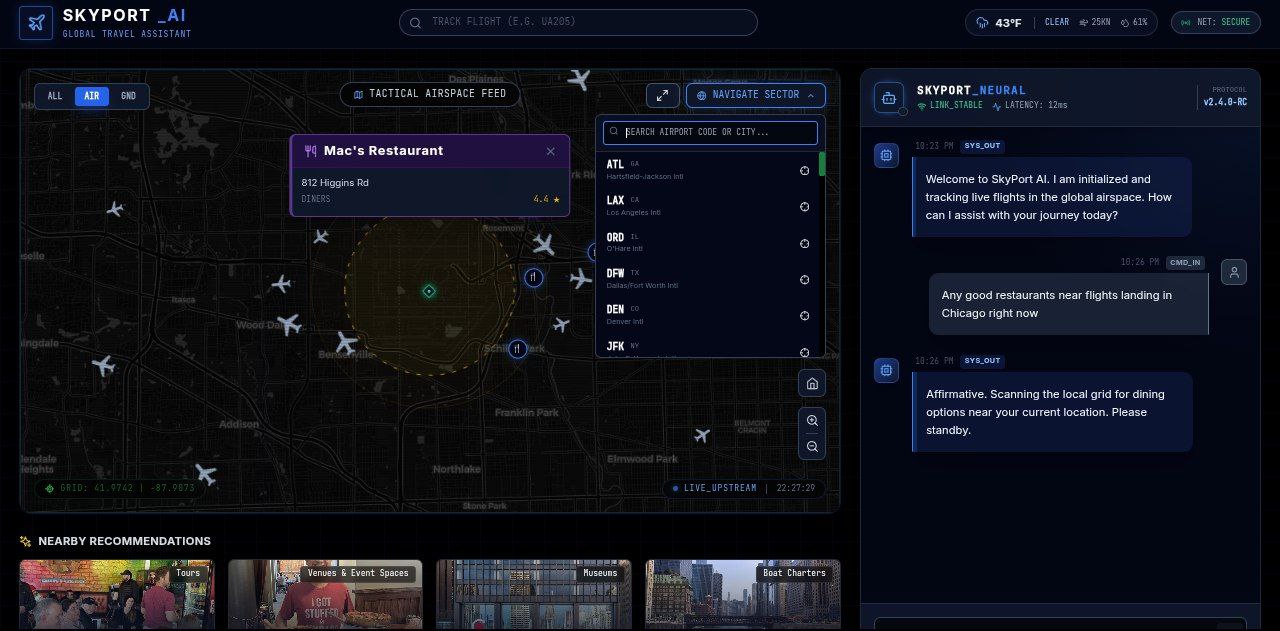Screen dimensions: 1280x631
Task: Click the user avatar icon in chat
Action: 1234,271
